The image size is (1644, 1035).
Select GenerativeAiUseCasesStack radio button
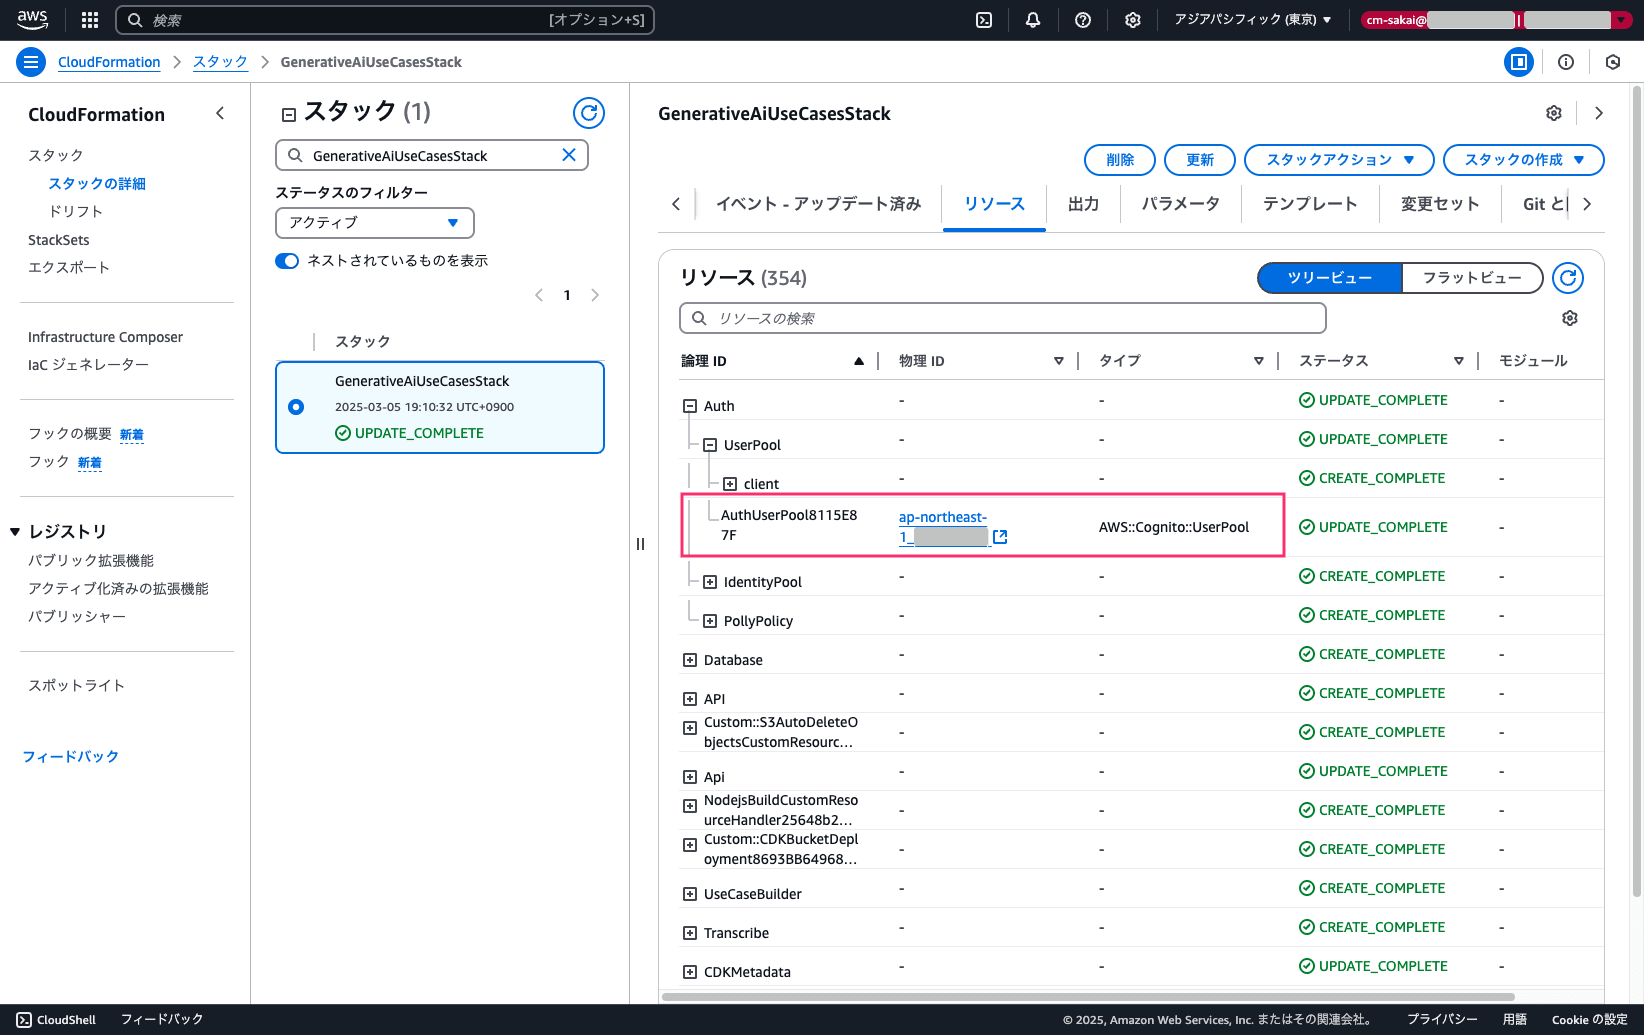point(296,407)
